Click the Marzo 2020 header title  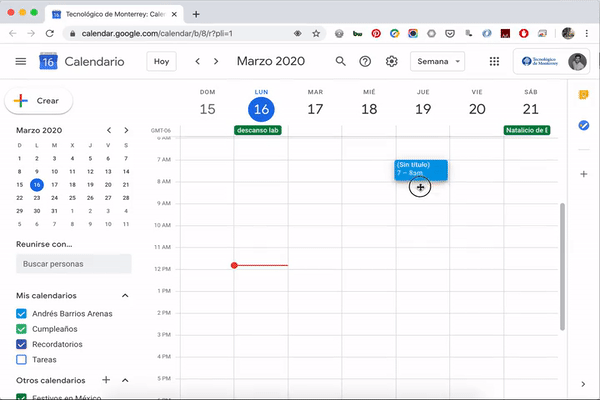click(x=271, y=61)
